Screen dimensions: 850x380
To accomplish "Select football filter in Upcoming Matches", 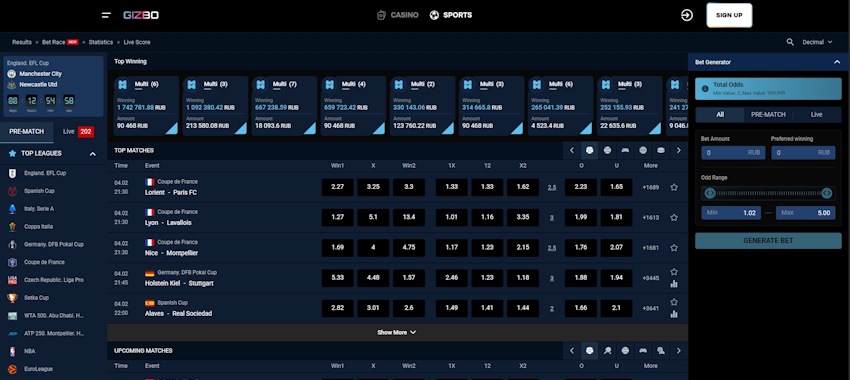I will click(x=589, y=351).
